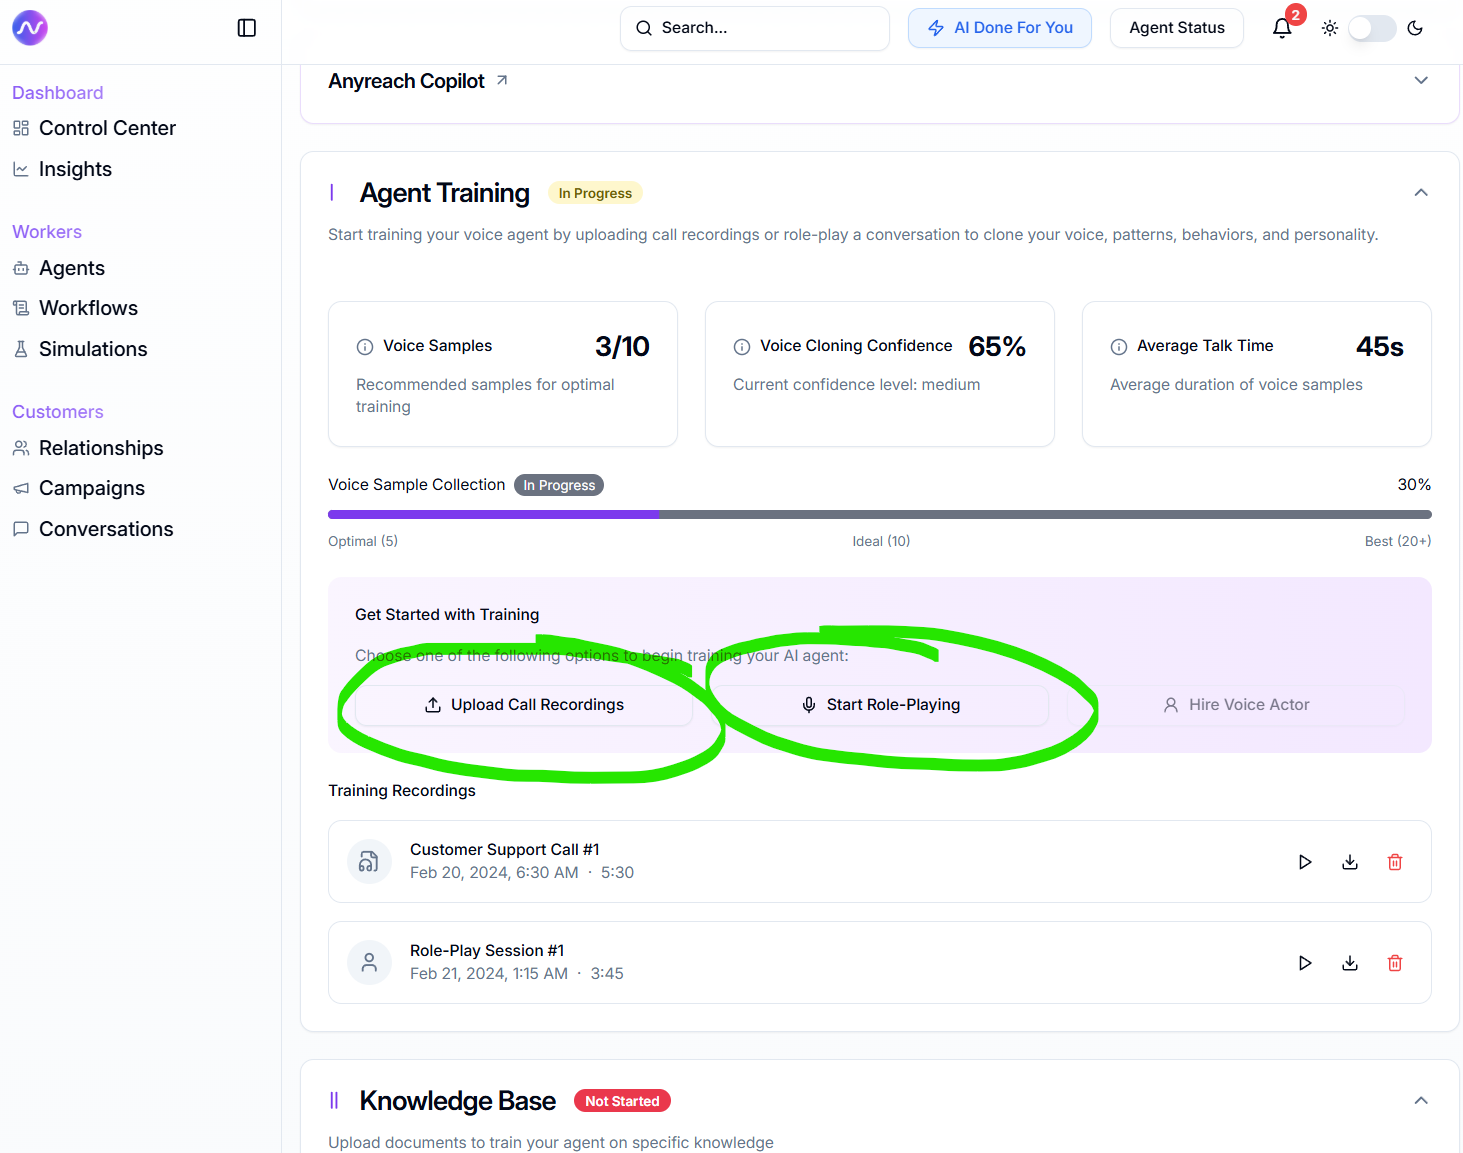Open Control Center in sidebar

[94, 128]
